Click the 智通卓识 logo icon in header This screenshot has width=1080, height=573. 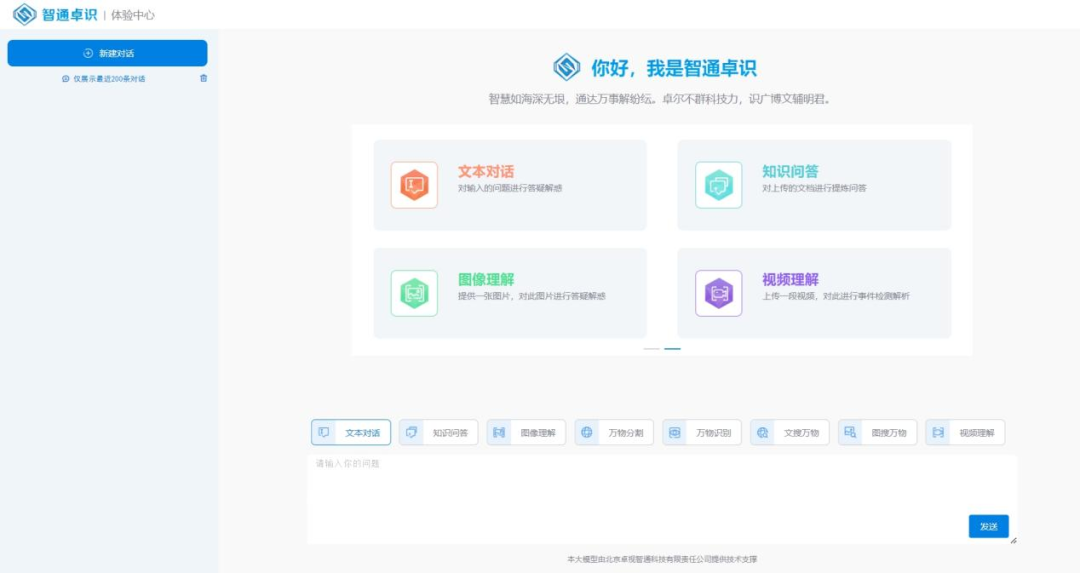point(24,14)
